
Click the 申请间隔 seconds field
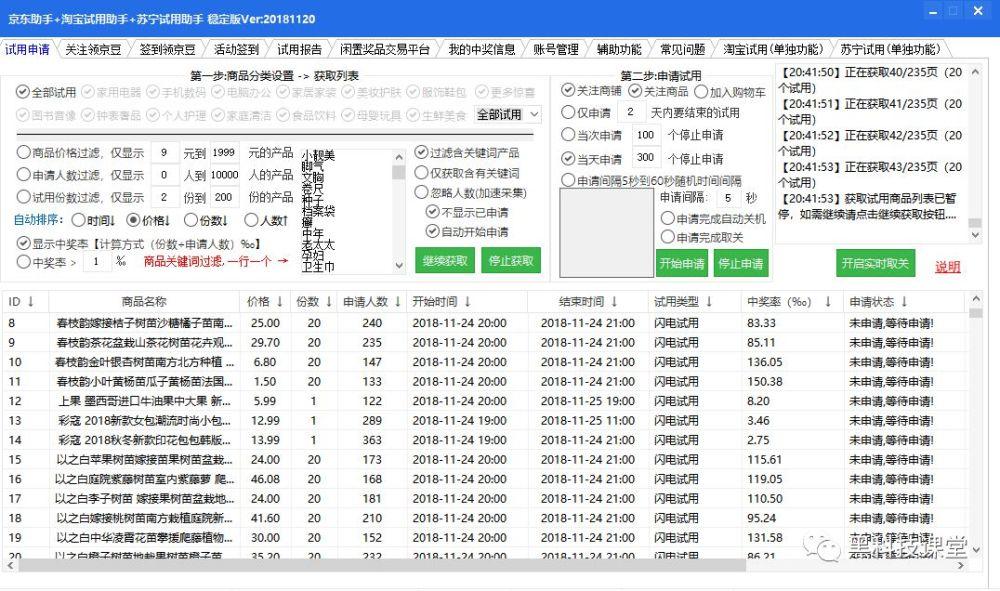(x=728, y=198)
